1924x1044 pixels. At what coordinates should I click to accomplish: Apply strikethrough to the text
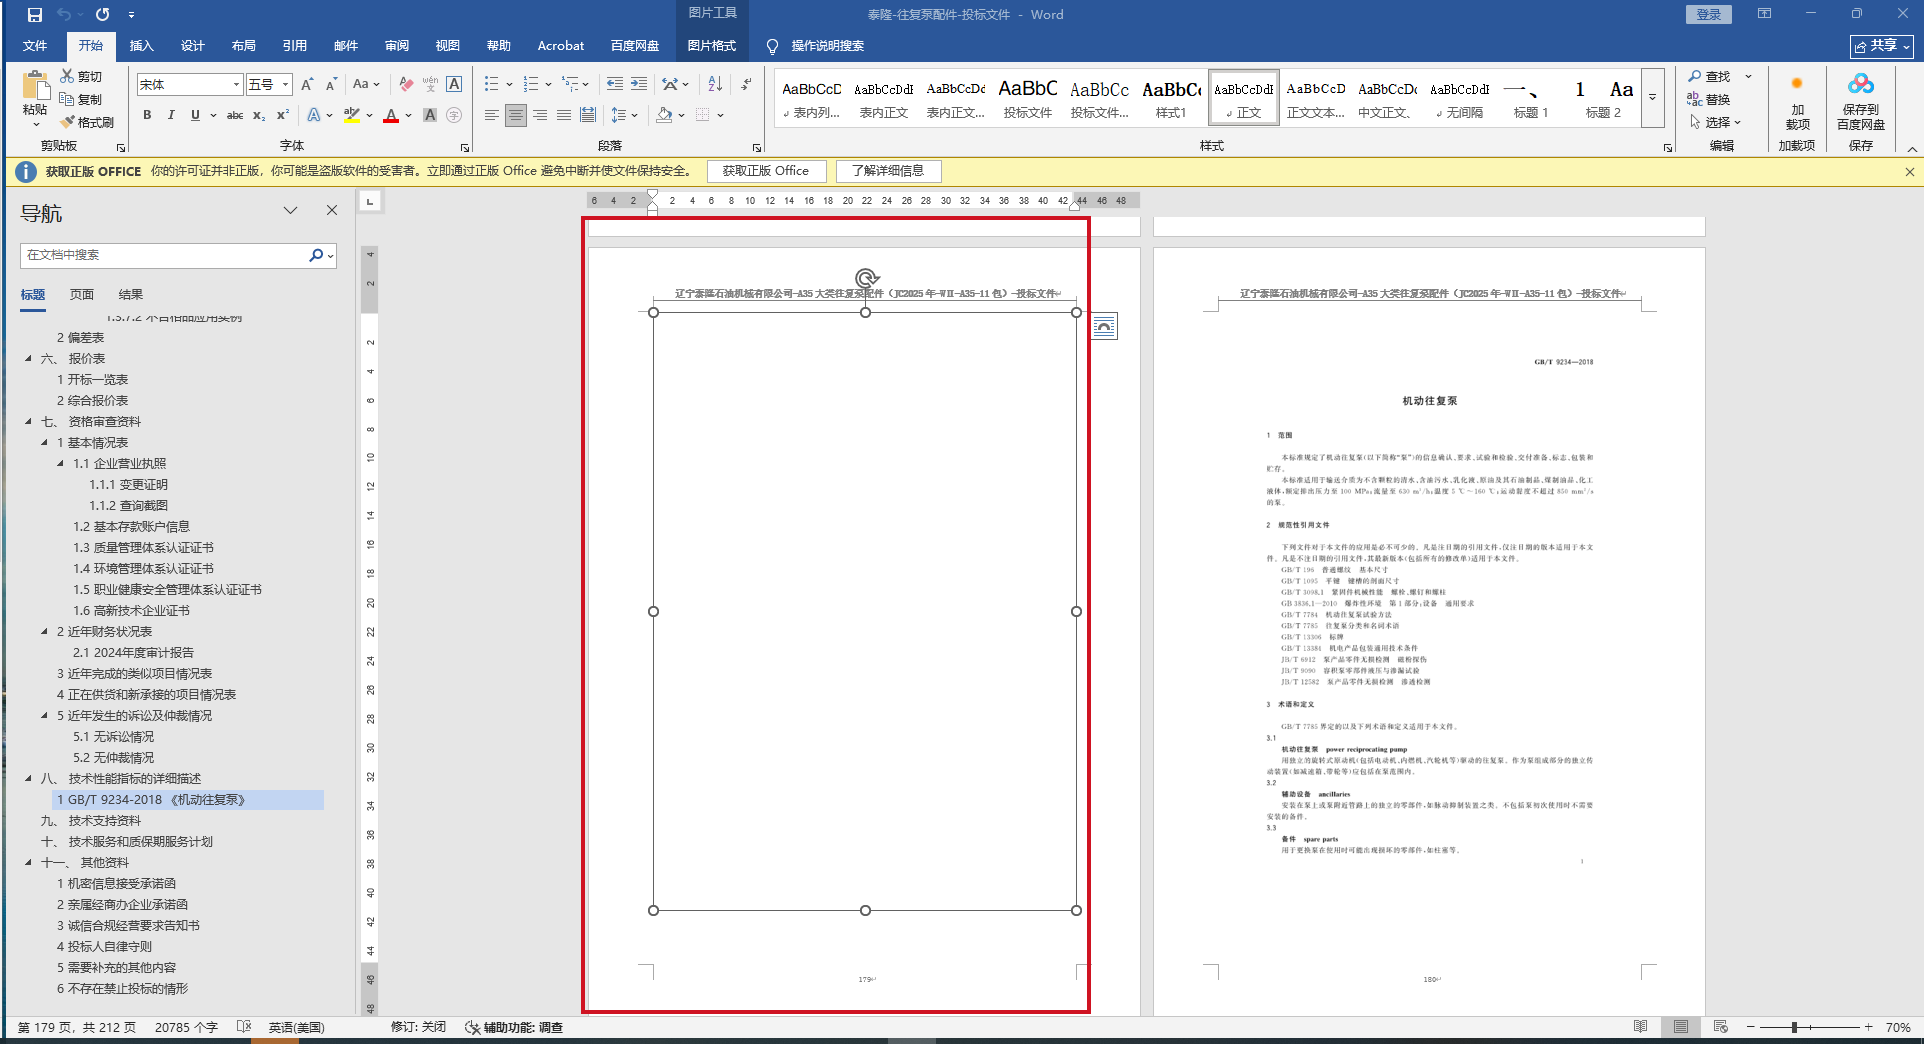pyautogui.click(x=234, y=116)
